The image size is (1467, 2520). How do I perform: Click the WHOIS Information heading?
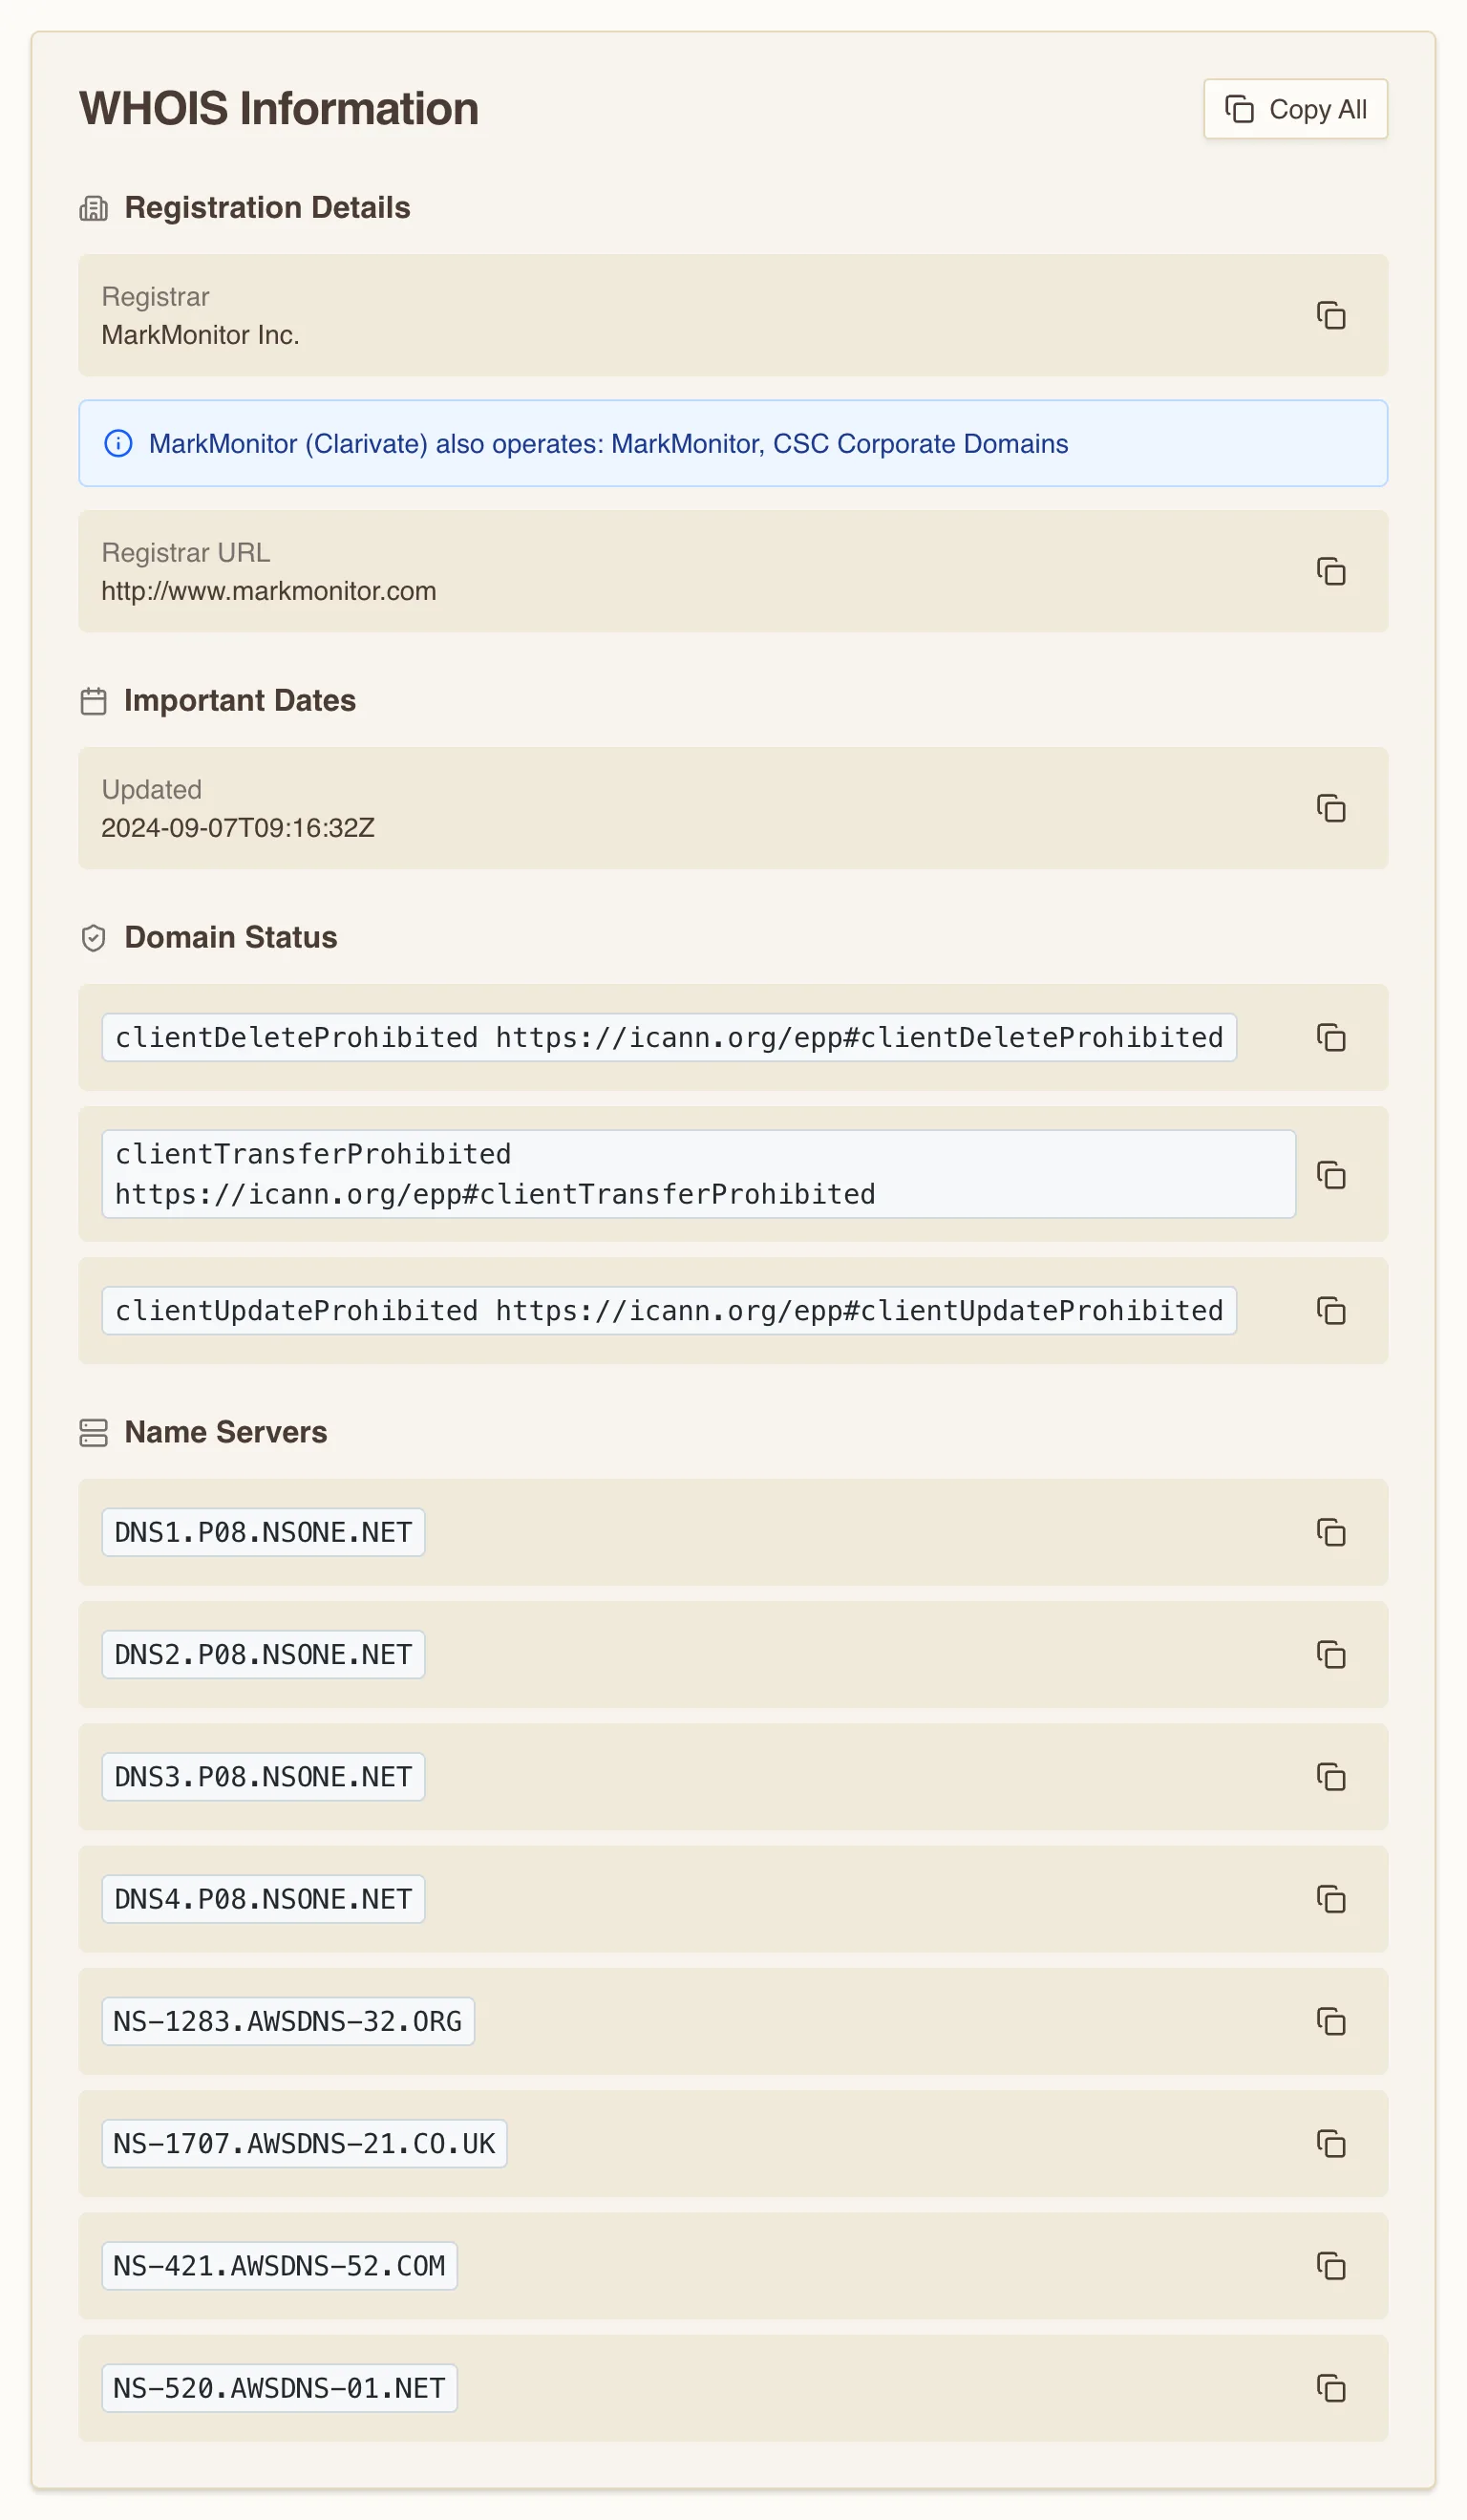click(x=279, y=108)
